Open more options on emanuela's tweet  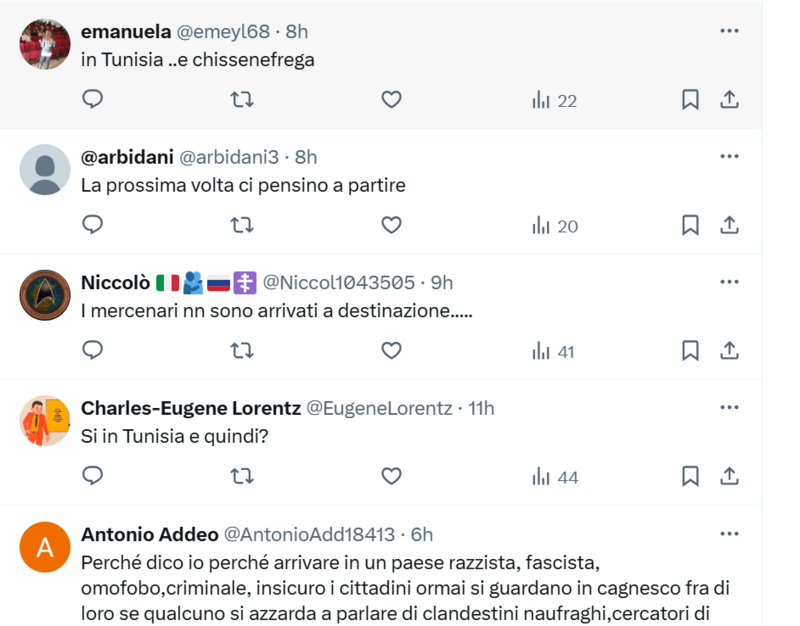pos(729,31)
